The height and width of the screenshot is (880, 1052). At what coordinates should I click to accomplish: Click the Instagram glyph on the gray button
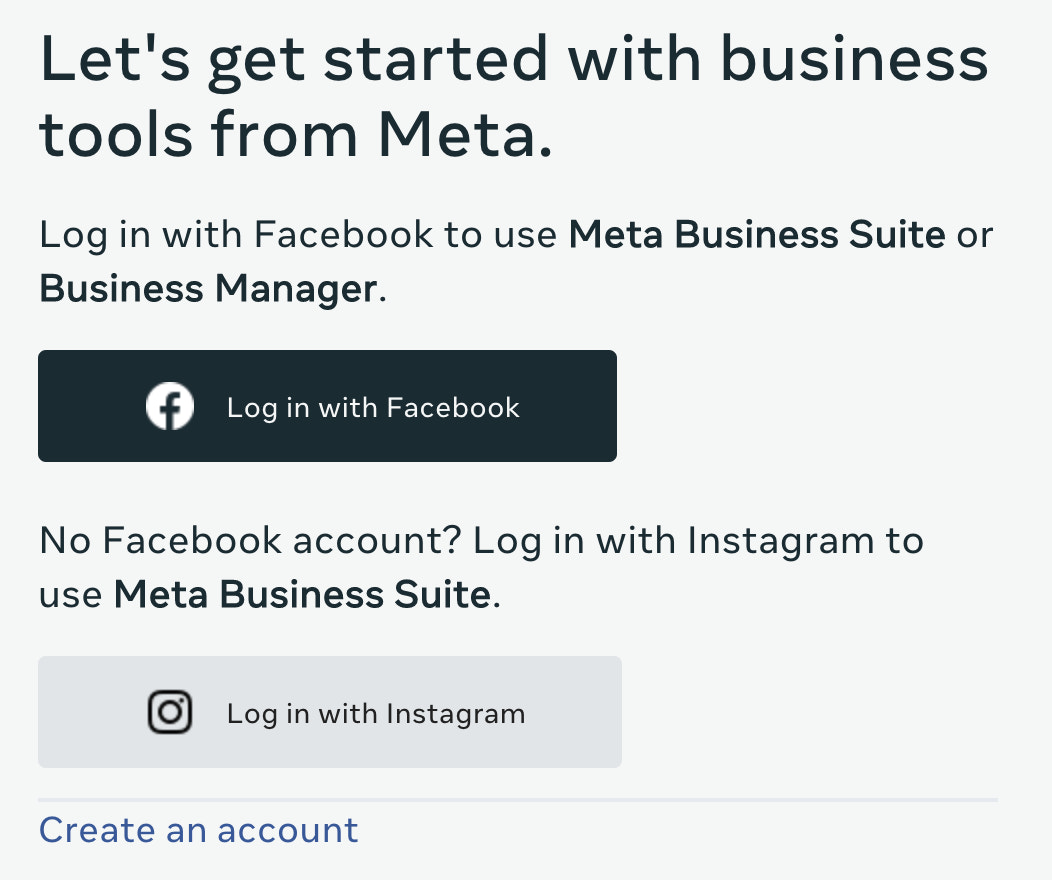pos(170,712)
